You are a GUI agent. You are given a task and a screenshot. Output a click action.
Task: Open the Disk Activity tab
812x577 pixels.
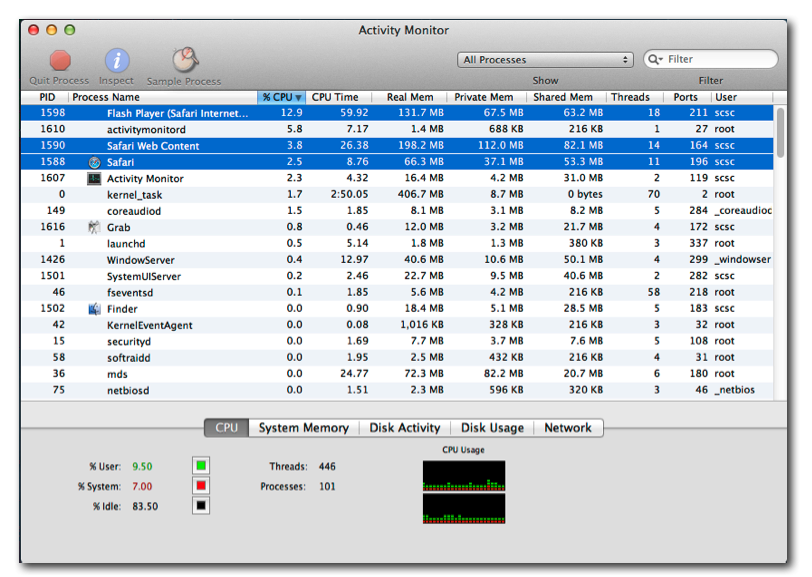[405, 427]
